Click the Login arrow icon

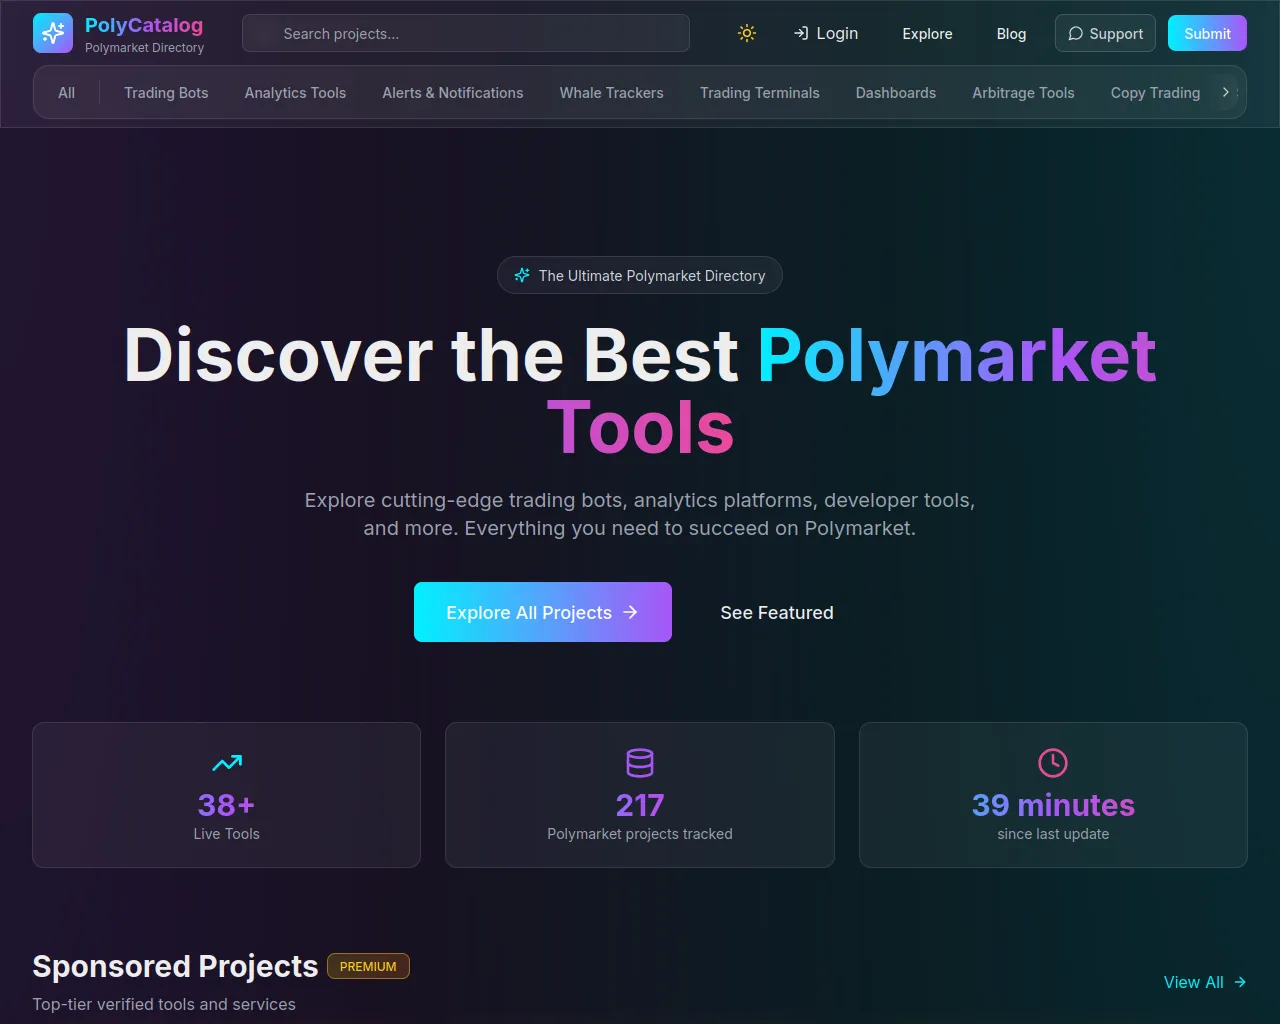point(801,33)
